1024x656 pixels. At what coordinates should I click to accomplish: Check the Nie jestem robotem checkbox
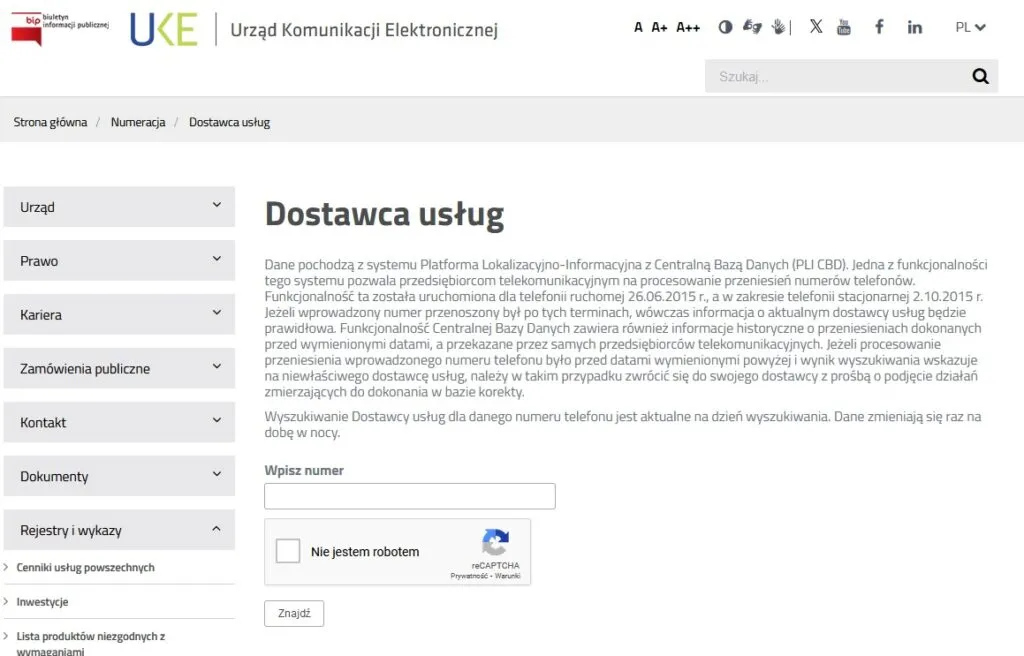pos(288,551)
